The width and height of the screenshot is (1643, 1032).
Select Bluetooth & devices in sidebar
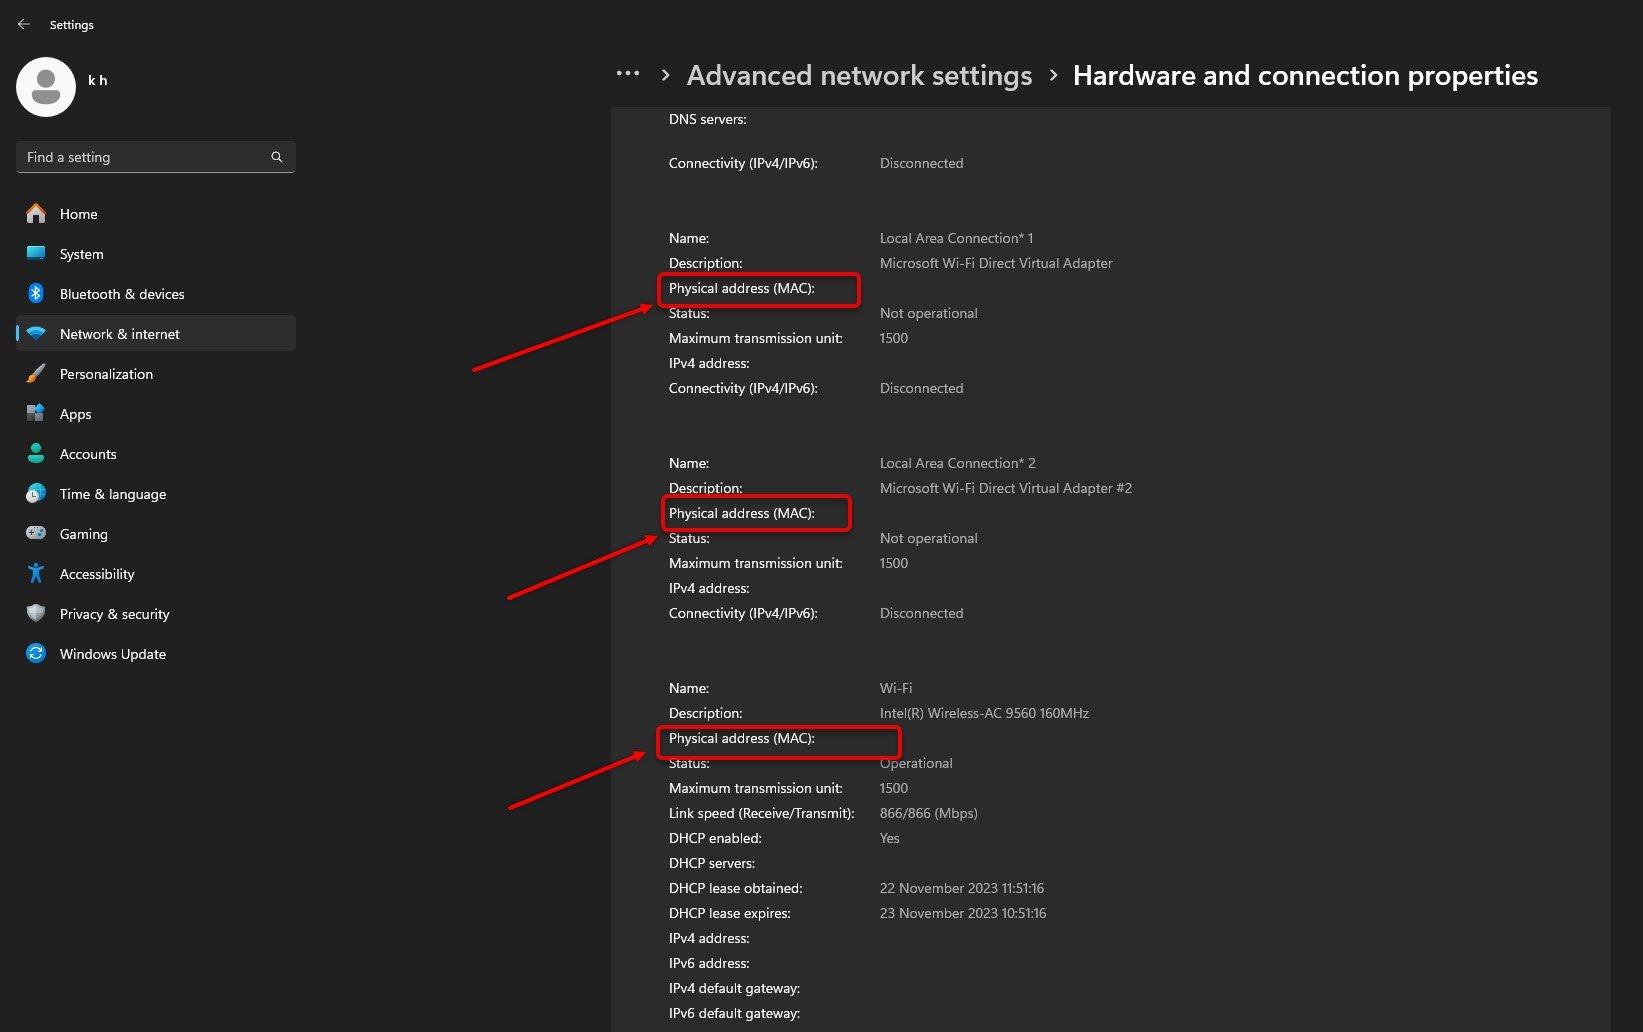122,294
